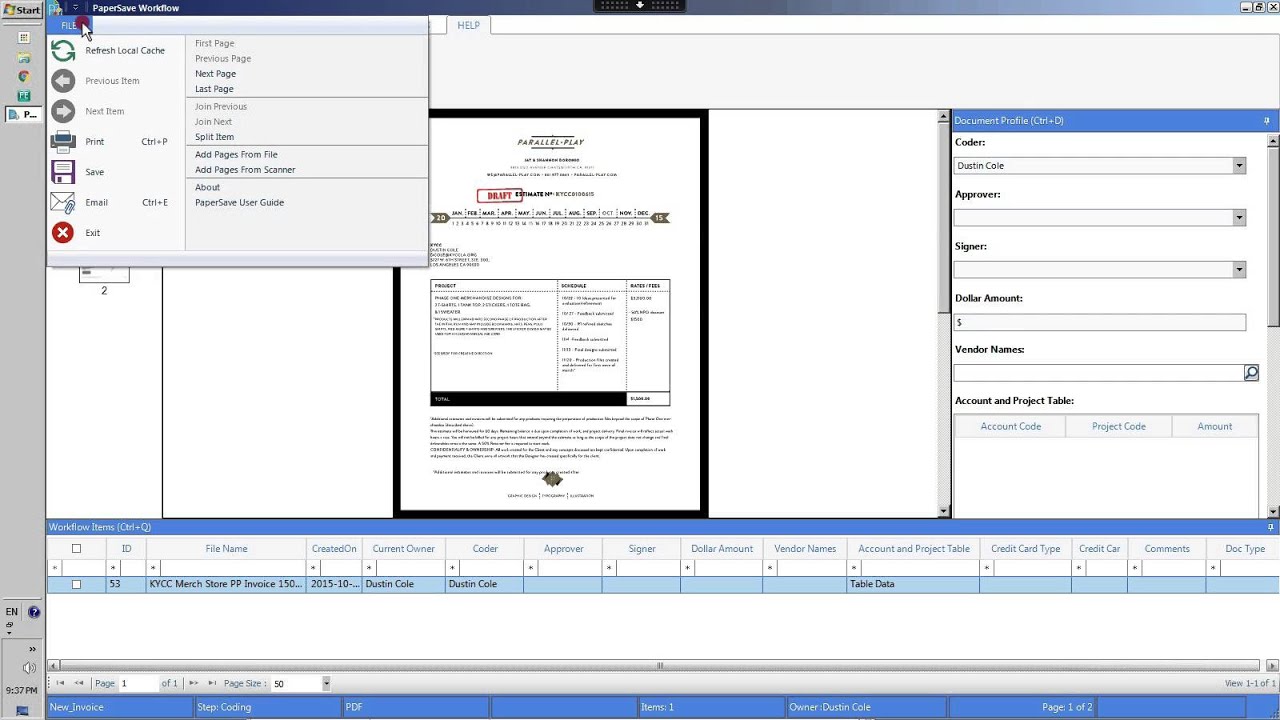
Task: Click show desktop icon below clock
Action: pos(22,711)
